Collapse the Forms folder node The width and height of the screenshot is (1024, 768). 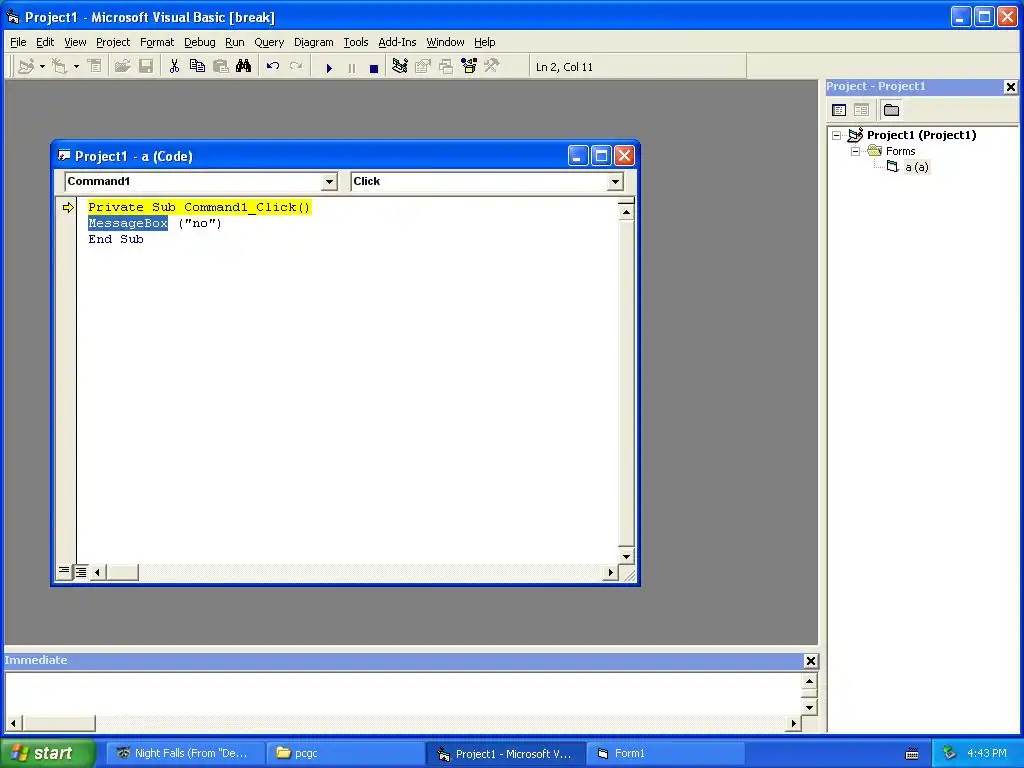click(x=856, y=152)
